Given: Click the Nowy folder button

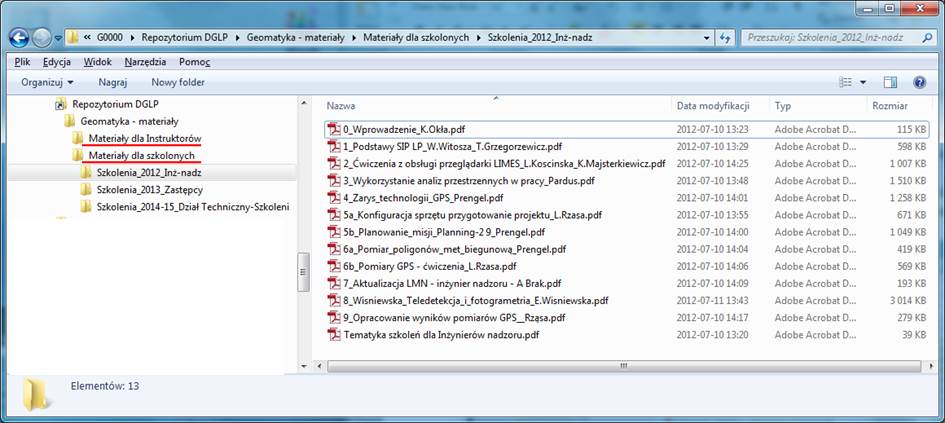Looking at the screenshot, I should 178,82.
